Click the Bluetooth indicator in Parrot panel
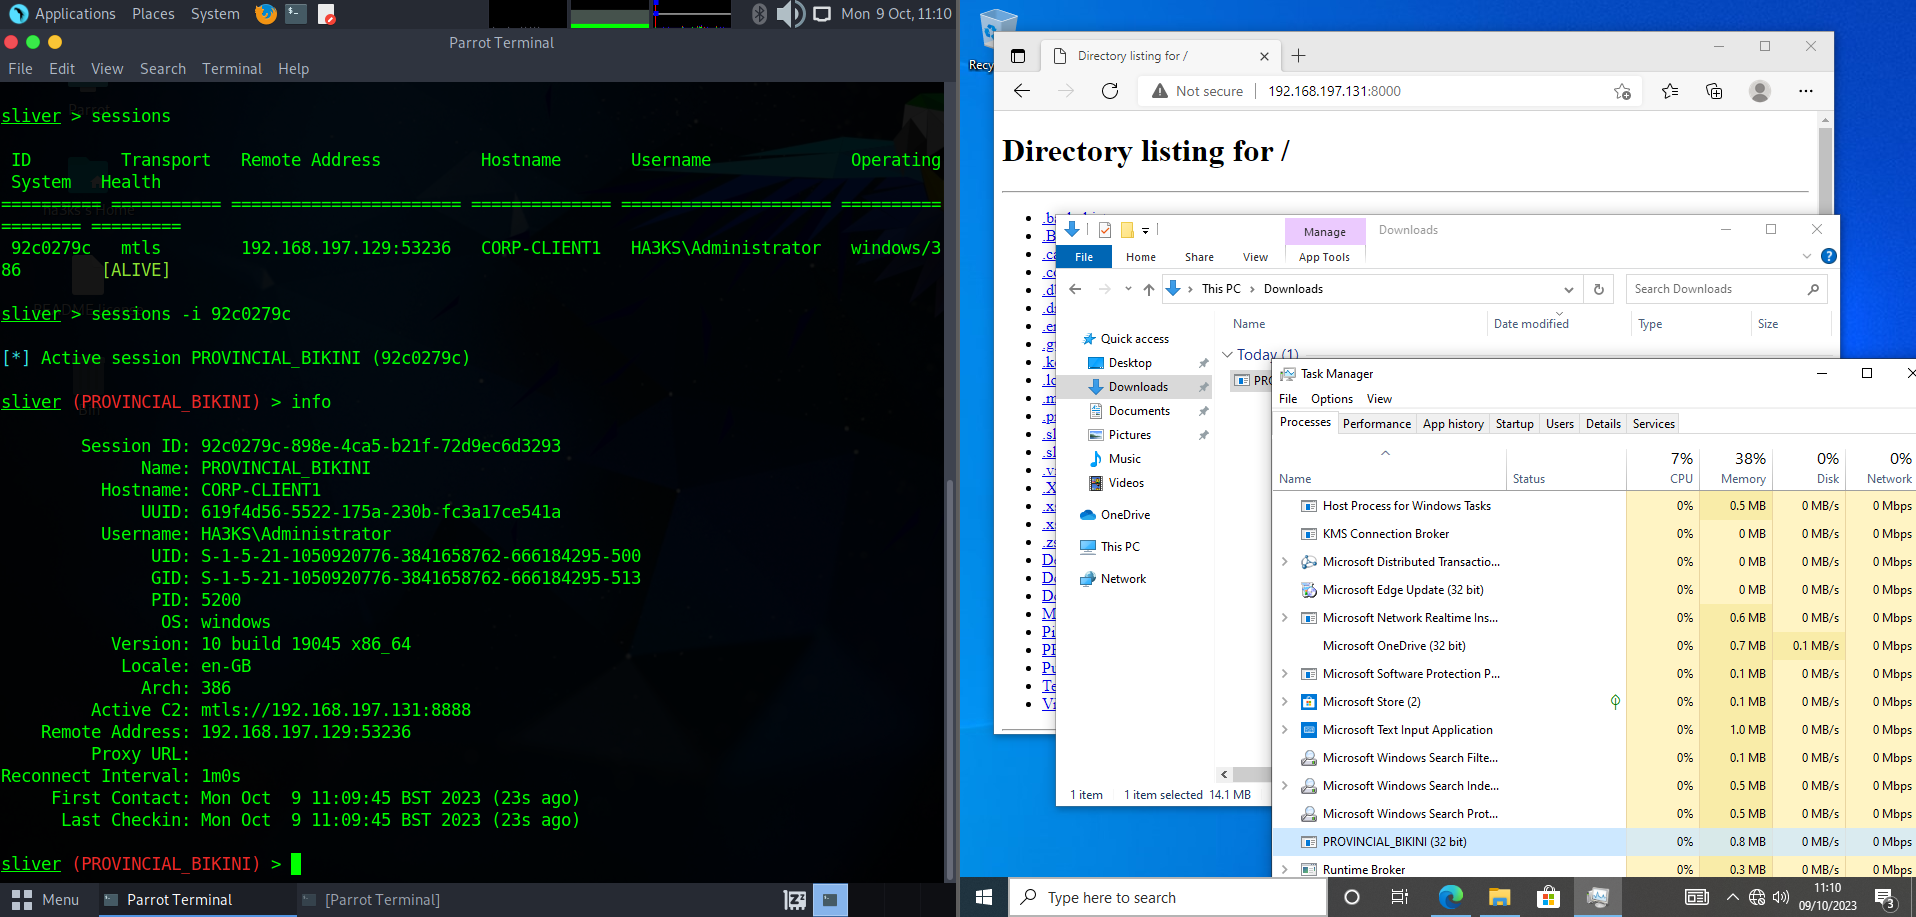1916x917 pixels. (759, 14)
